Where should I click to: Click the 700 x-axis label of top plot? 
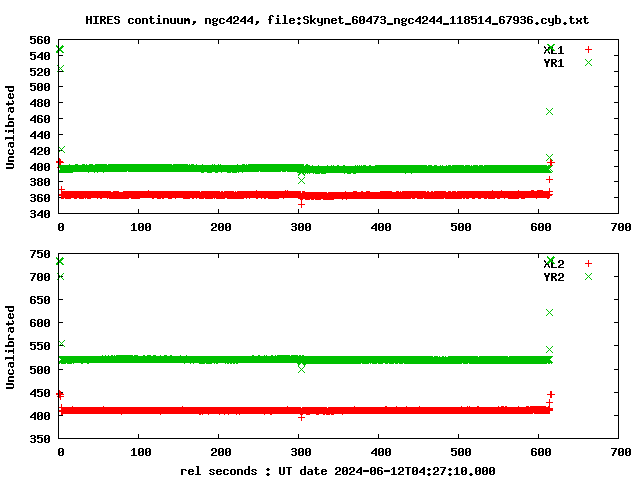coord(621,227)
